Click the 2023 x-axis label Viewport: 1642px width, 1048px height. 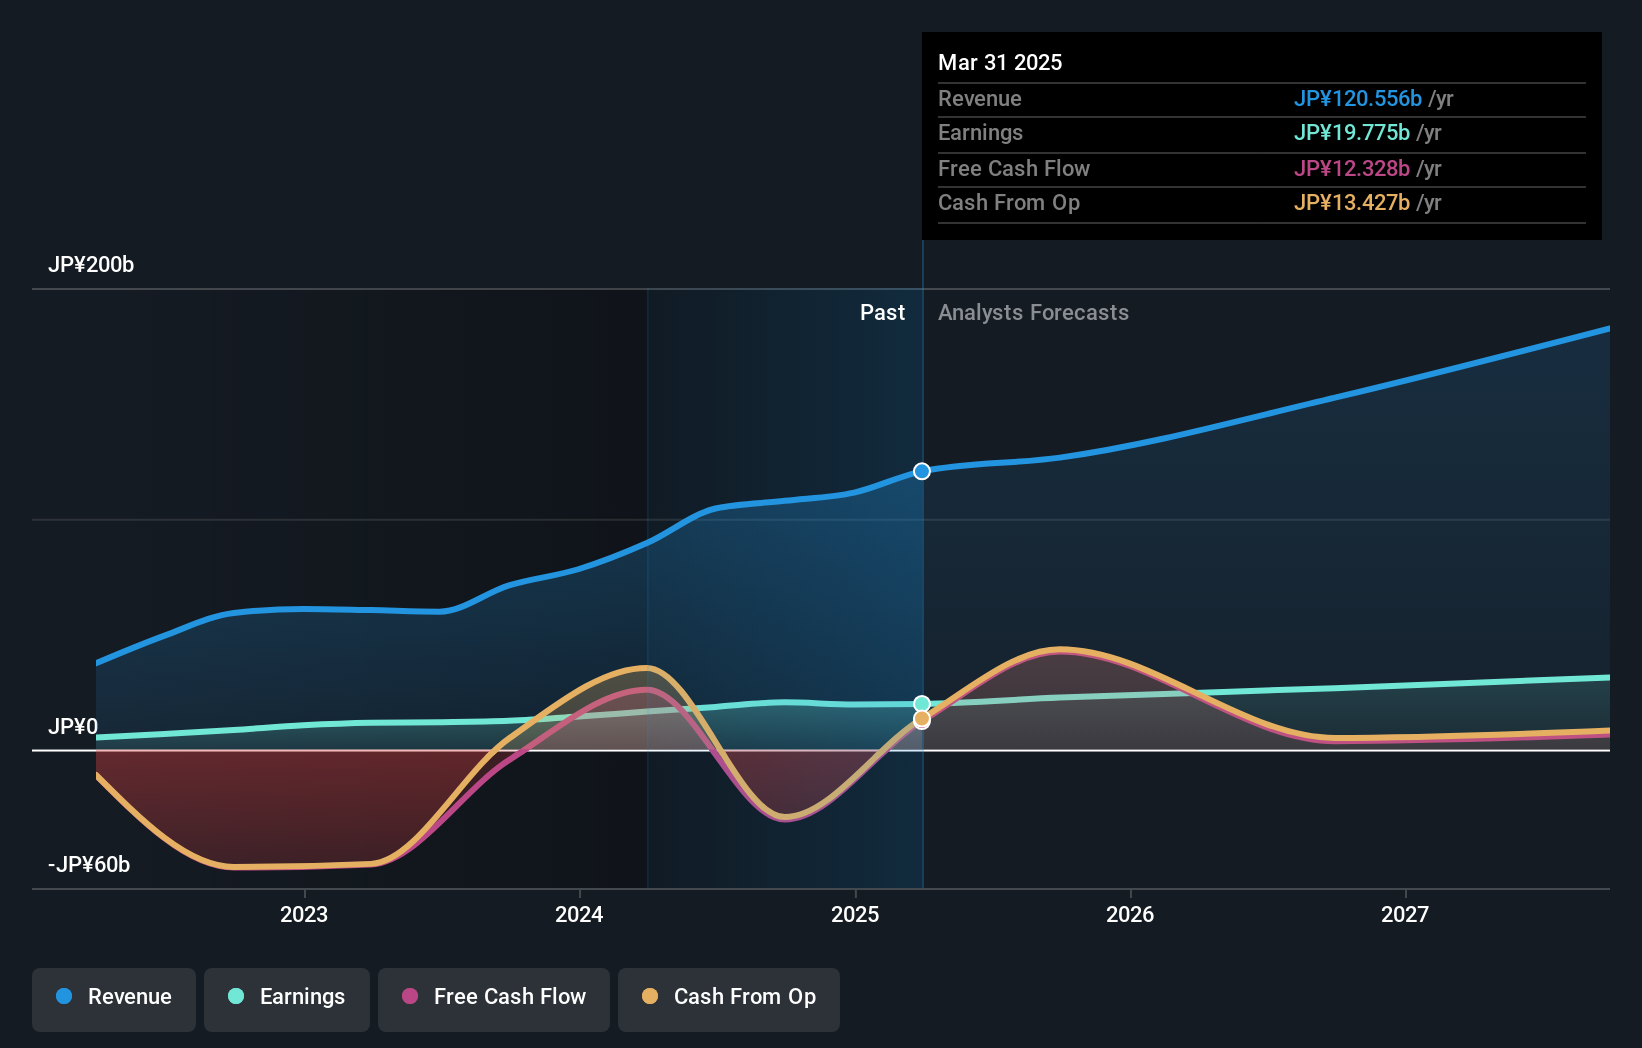[304, 914]
